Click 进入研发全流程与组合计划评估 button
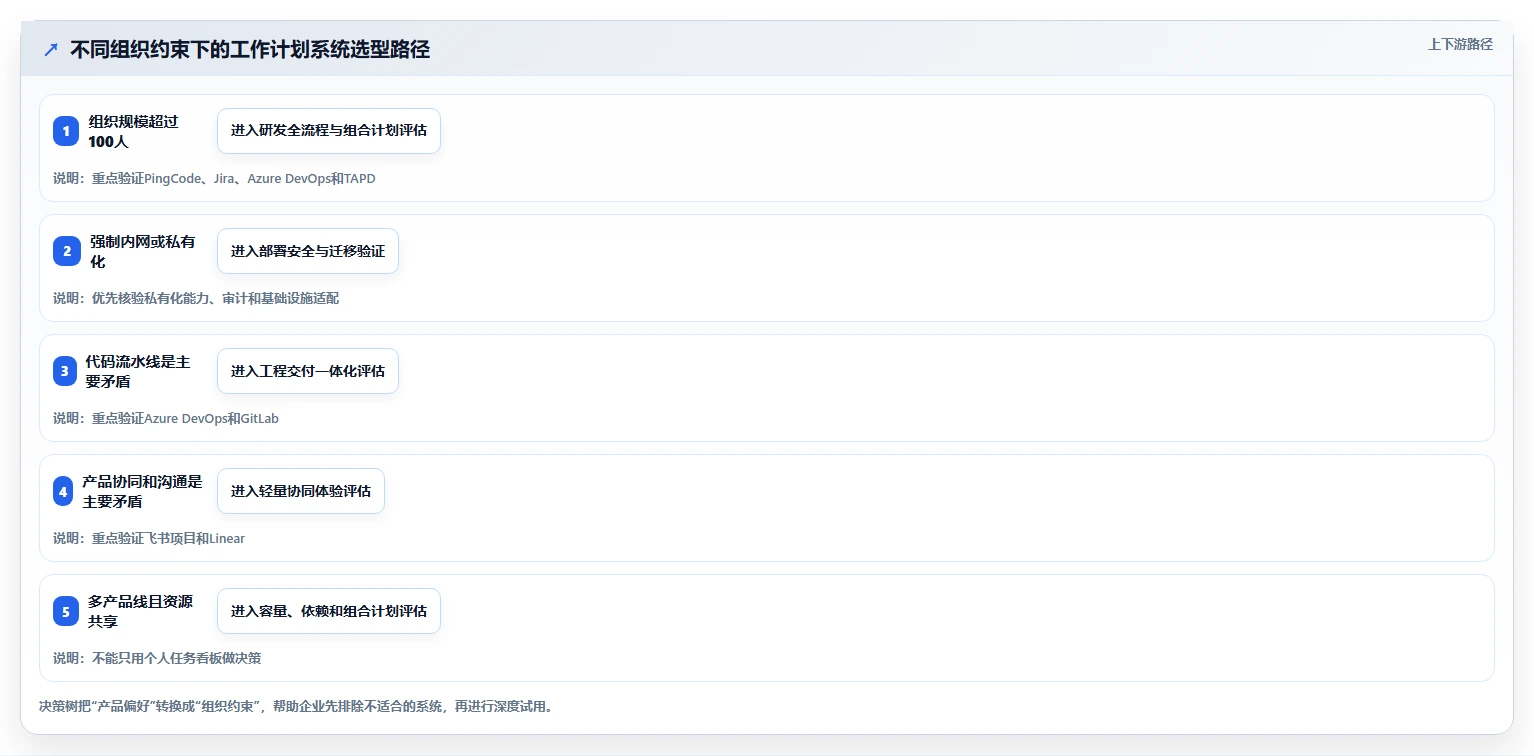The height and width of the screenshot is (756, 1534). (329, 131)
